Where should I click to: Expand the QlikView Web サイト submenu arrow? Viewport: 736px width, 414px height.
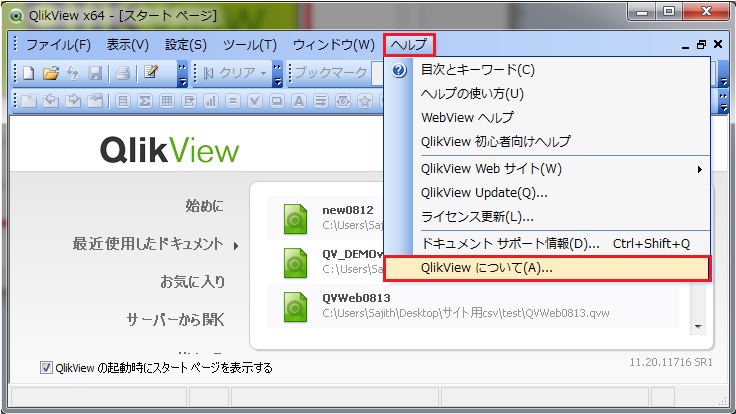(700, 169)
